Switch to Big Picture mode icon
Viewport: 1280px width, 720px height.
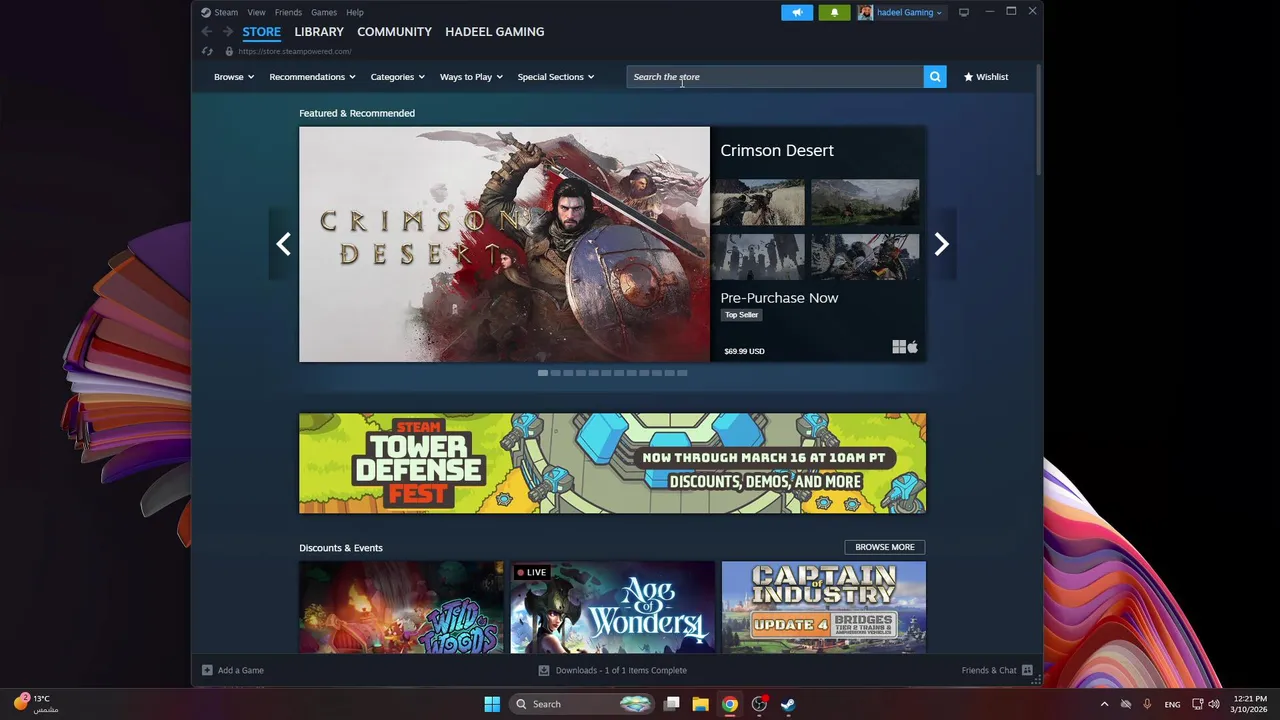coord(964,12)
